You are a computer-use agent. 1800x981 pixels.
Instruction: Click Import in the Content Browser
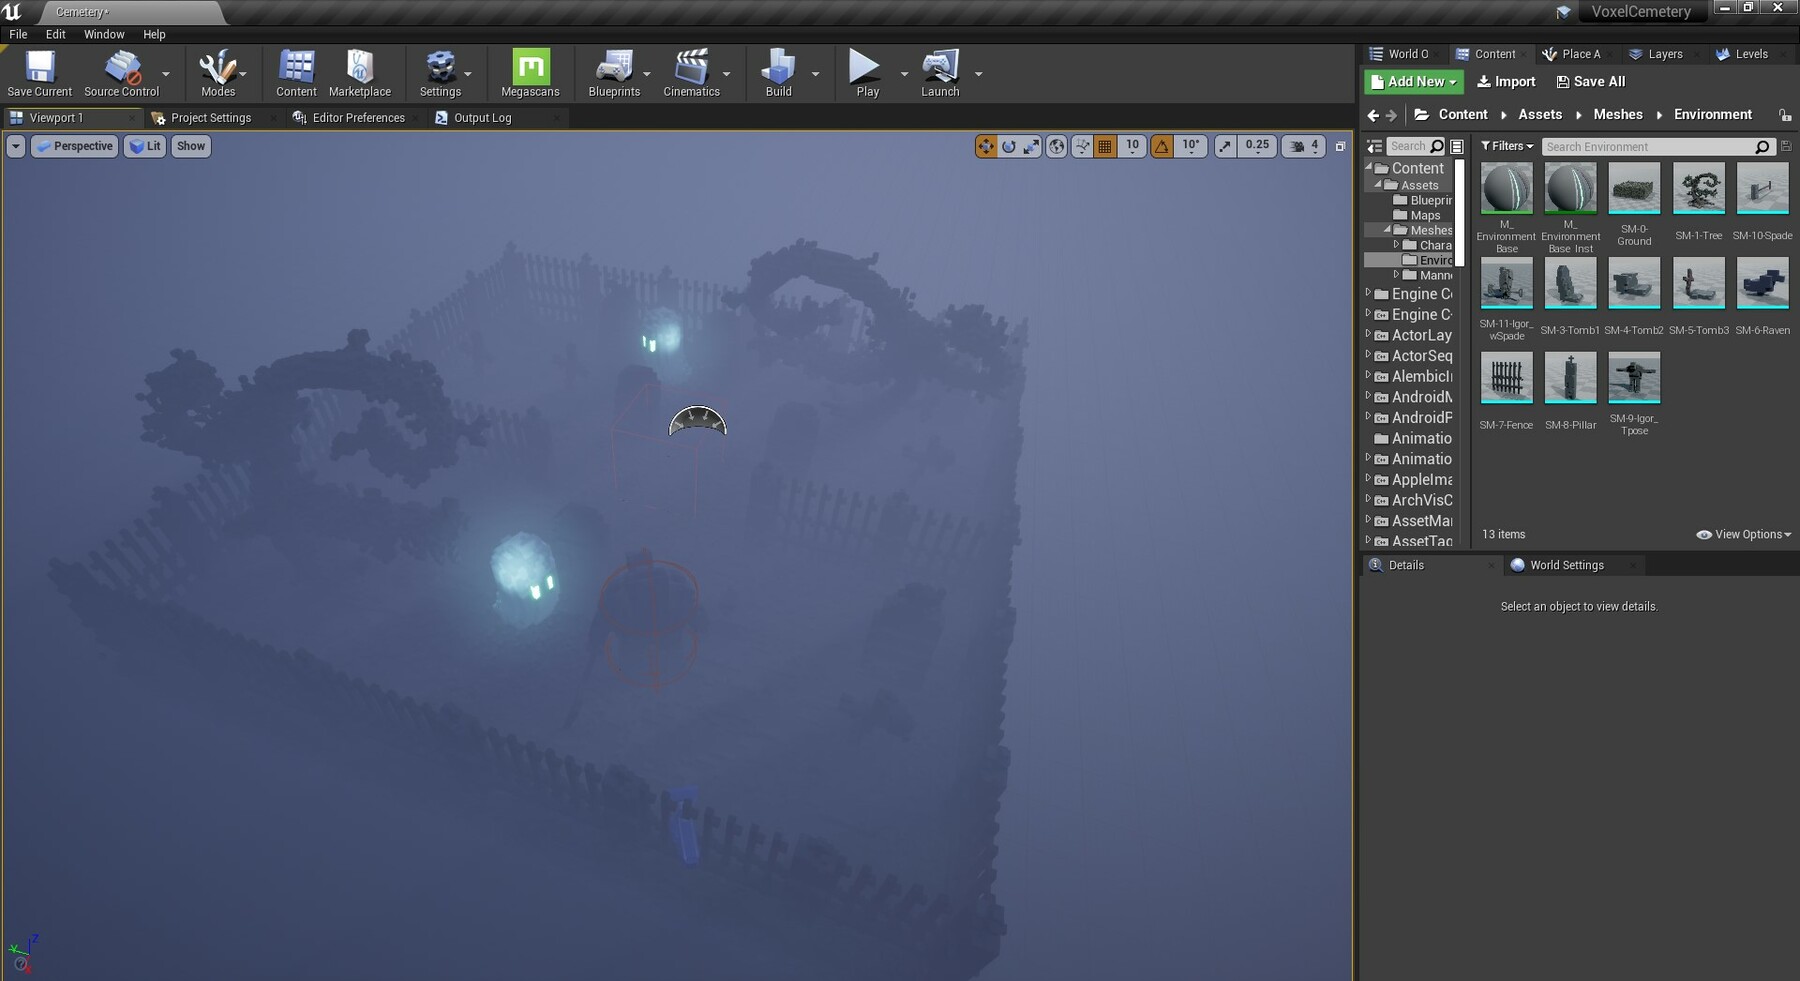pyautogui.click(x=1506, y=81)
